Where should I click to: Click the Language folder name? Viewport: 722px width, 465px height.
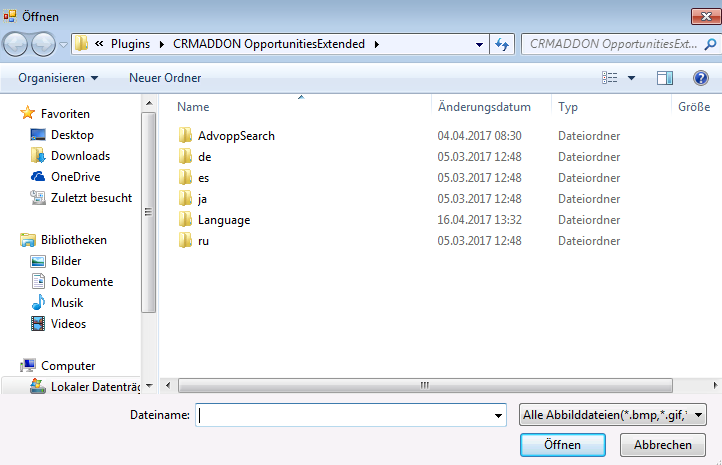tap(224, 220)
